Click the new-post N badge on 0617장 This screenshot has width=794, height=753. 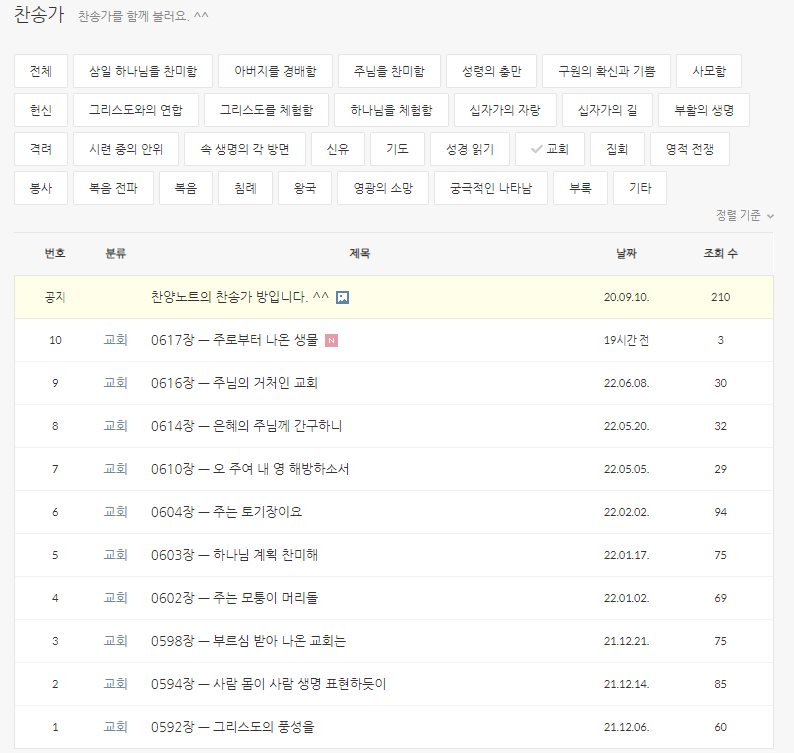331,340
